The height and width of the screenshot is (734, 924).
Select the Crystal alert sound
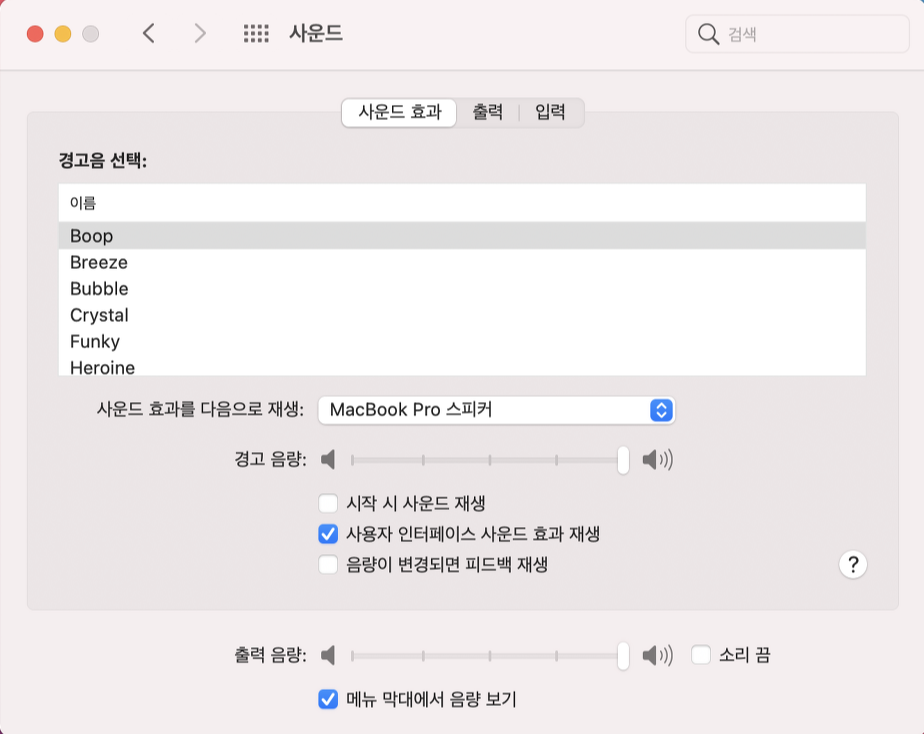(462, 315)
